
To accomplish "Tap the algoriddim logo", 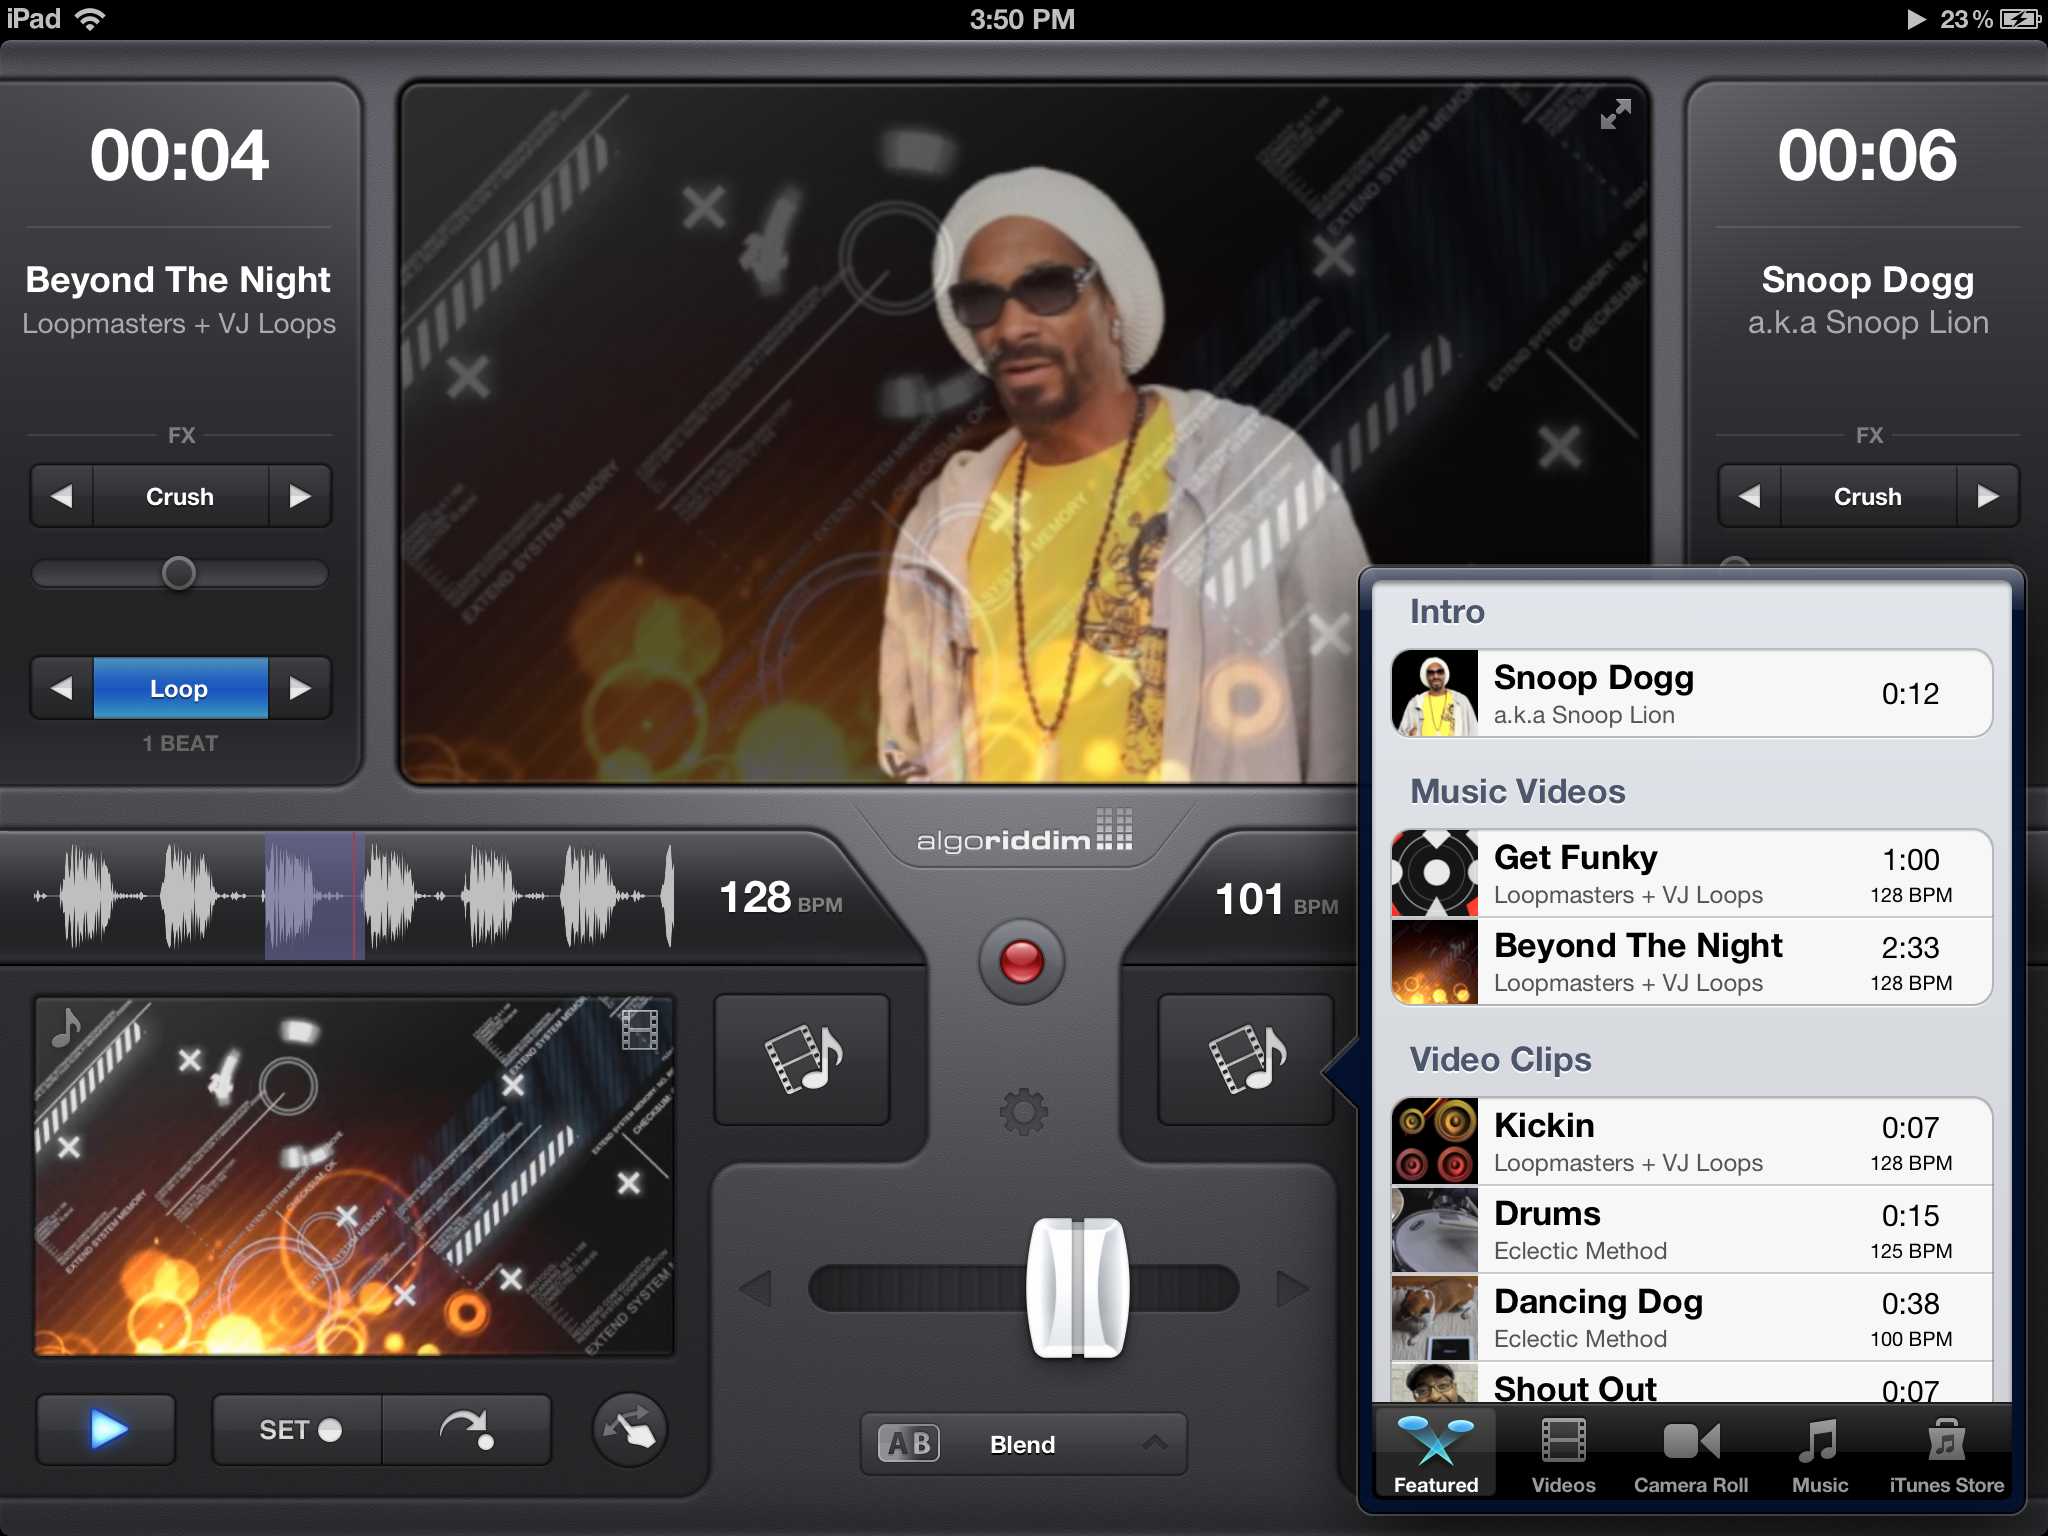I will pyautogui.click(x=1024, y=832).
